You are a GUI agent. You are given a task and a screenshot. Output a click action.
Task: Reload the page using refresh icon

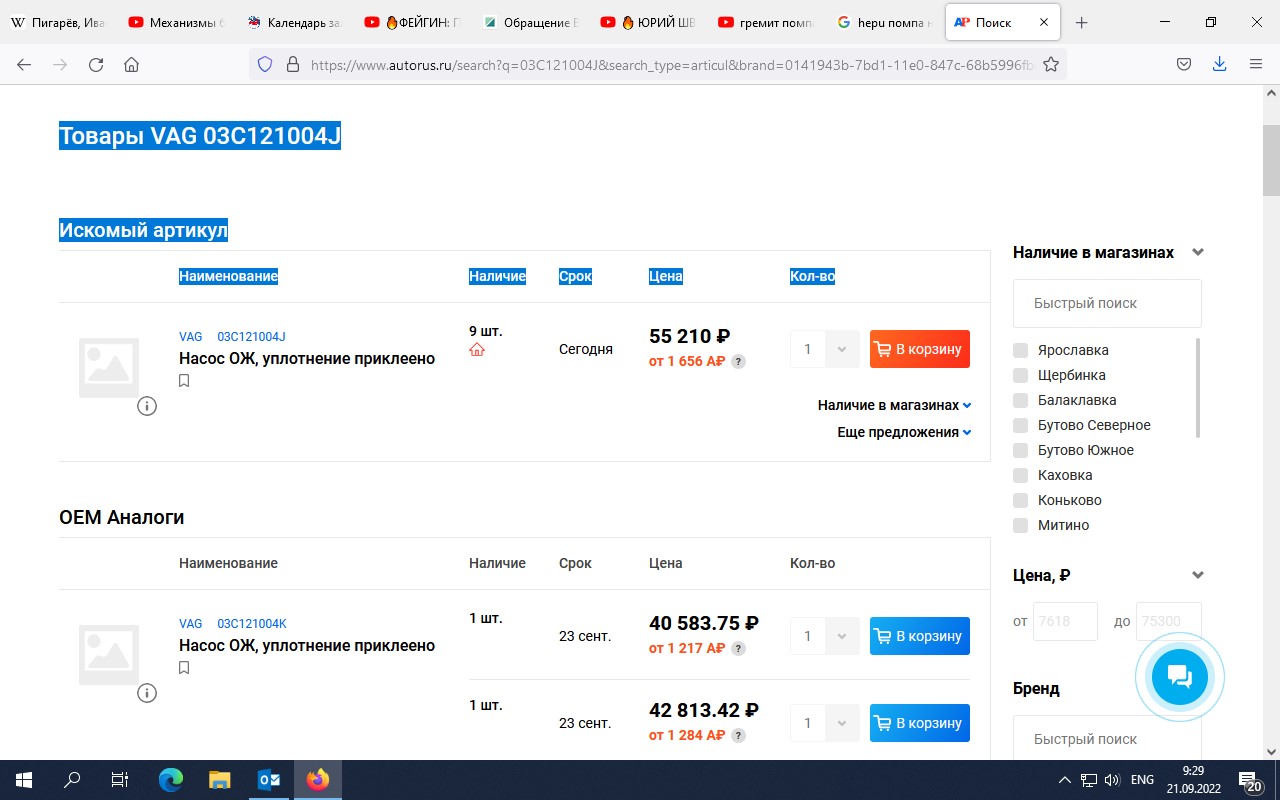coord(96,64)
